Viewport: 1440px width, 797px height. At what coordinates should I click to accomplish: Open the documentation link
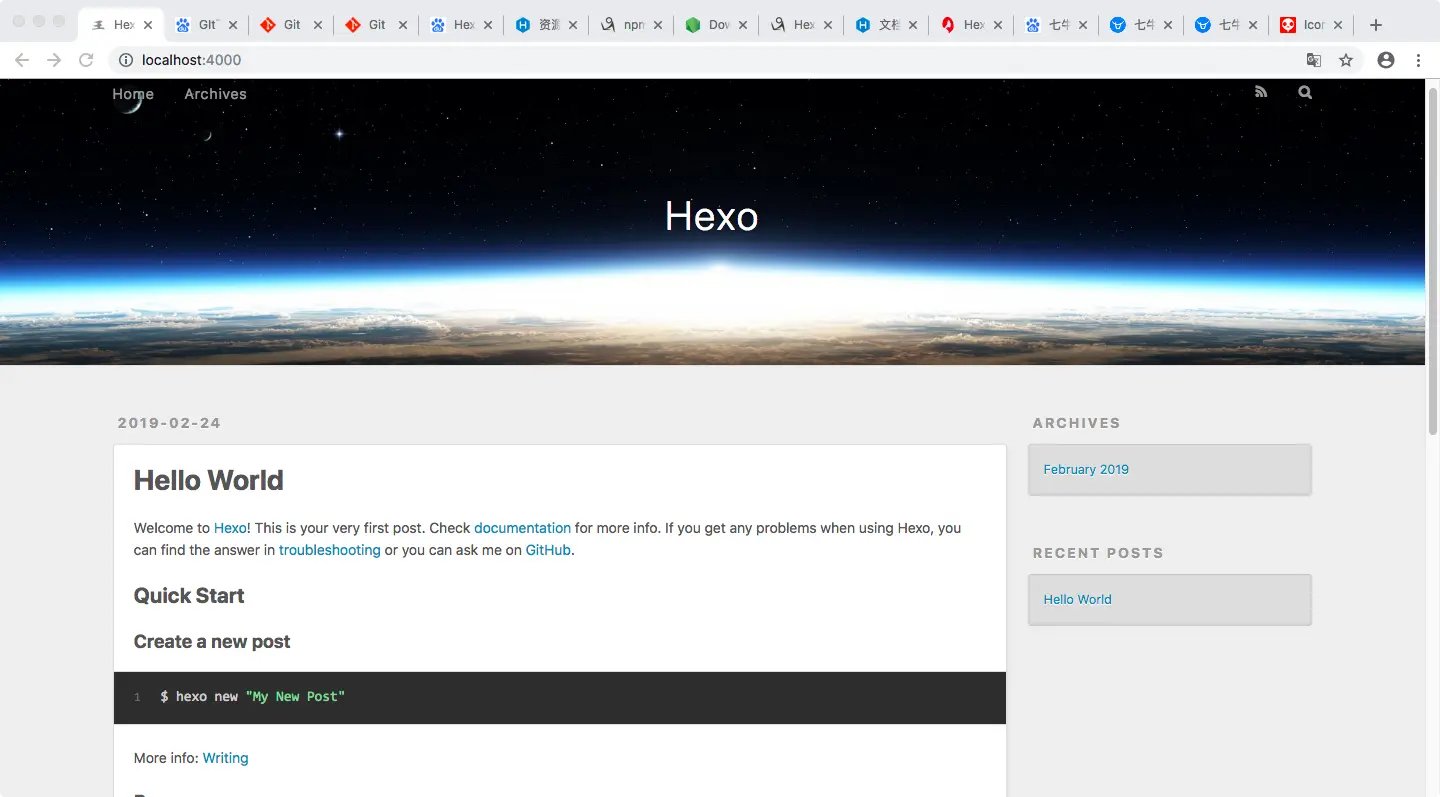[522, 528]
